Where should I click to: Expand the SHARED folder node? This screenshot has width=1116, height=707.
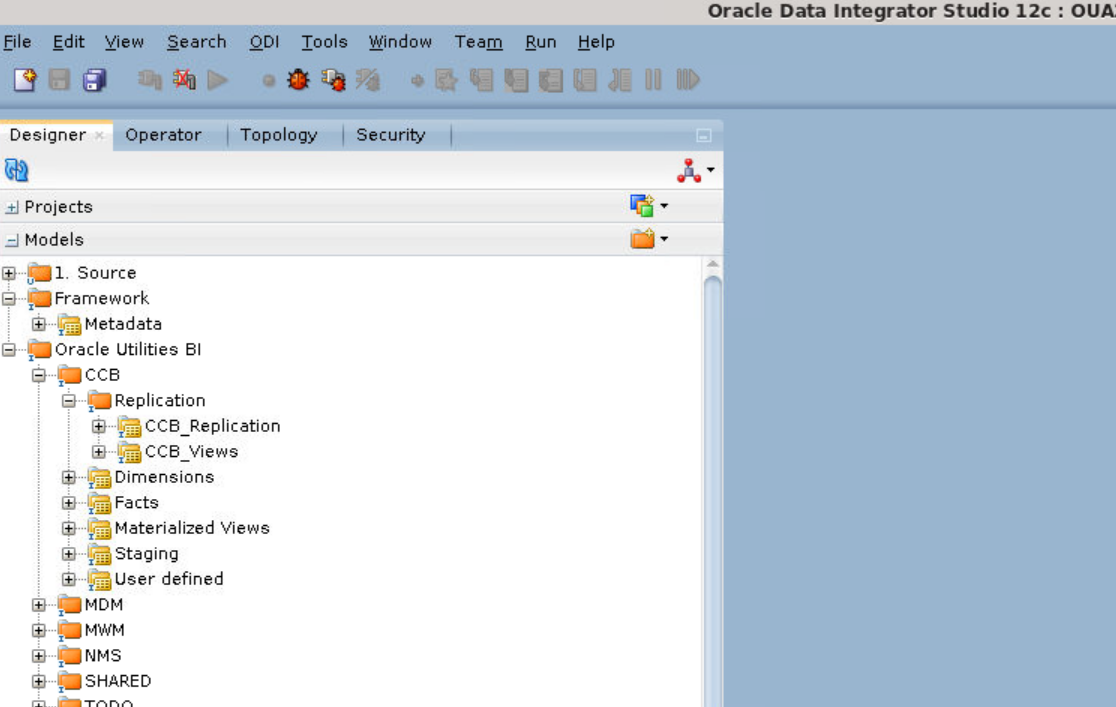click(x=38, y=681)
